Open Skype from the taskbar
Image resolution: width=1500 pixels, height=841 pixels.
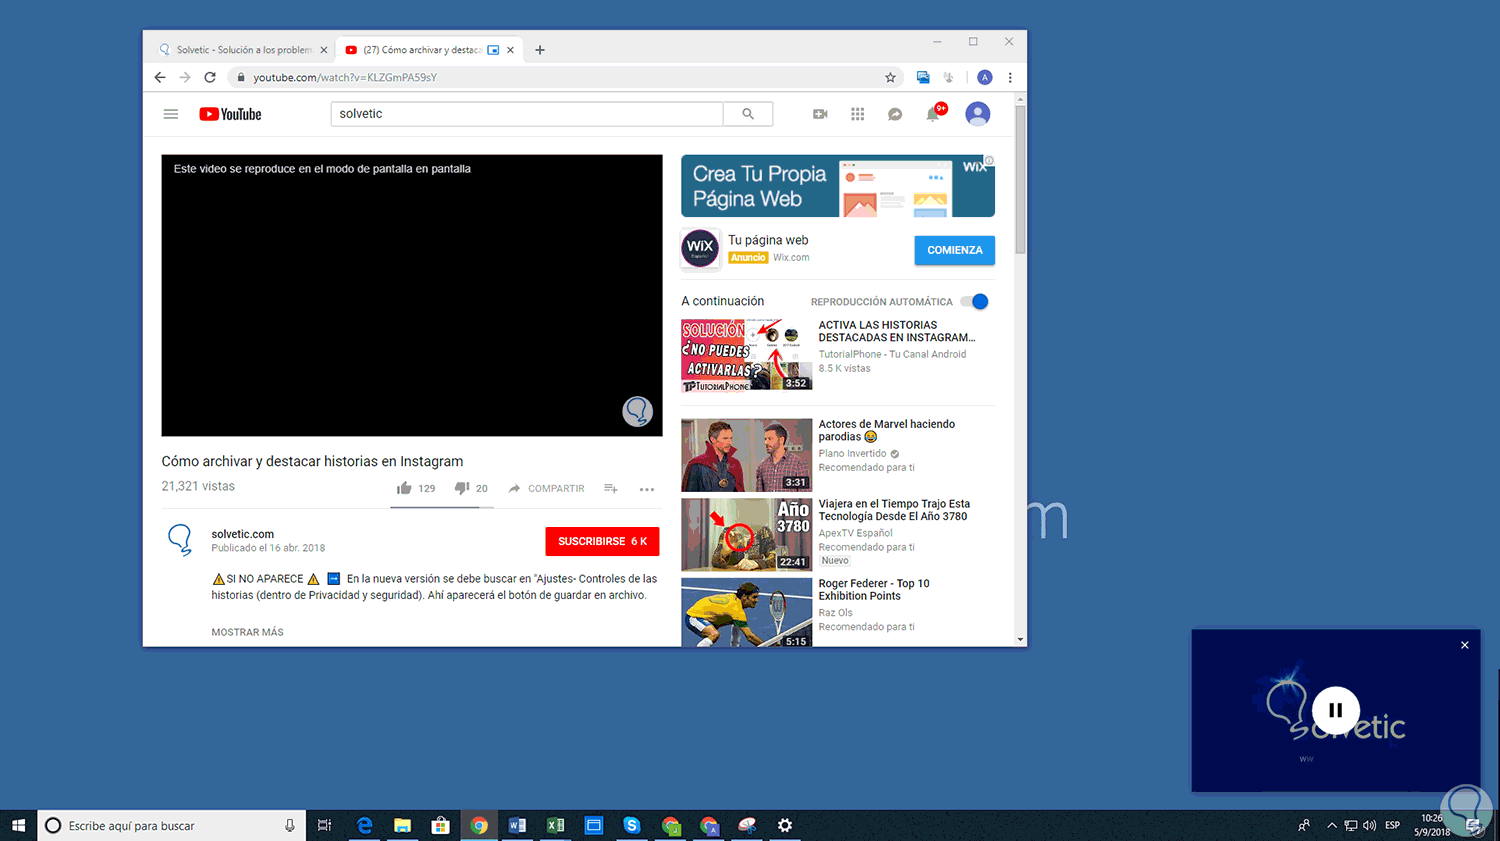point(632,825)
